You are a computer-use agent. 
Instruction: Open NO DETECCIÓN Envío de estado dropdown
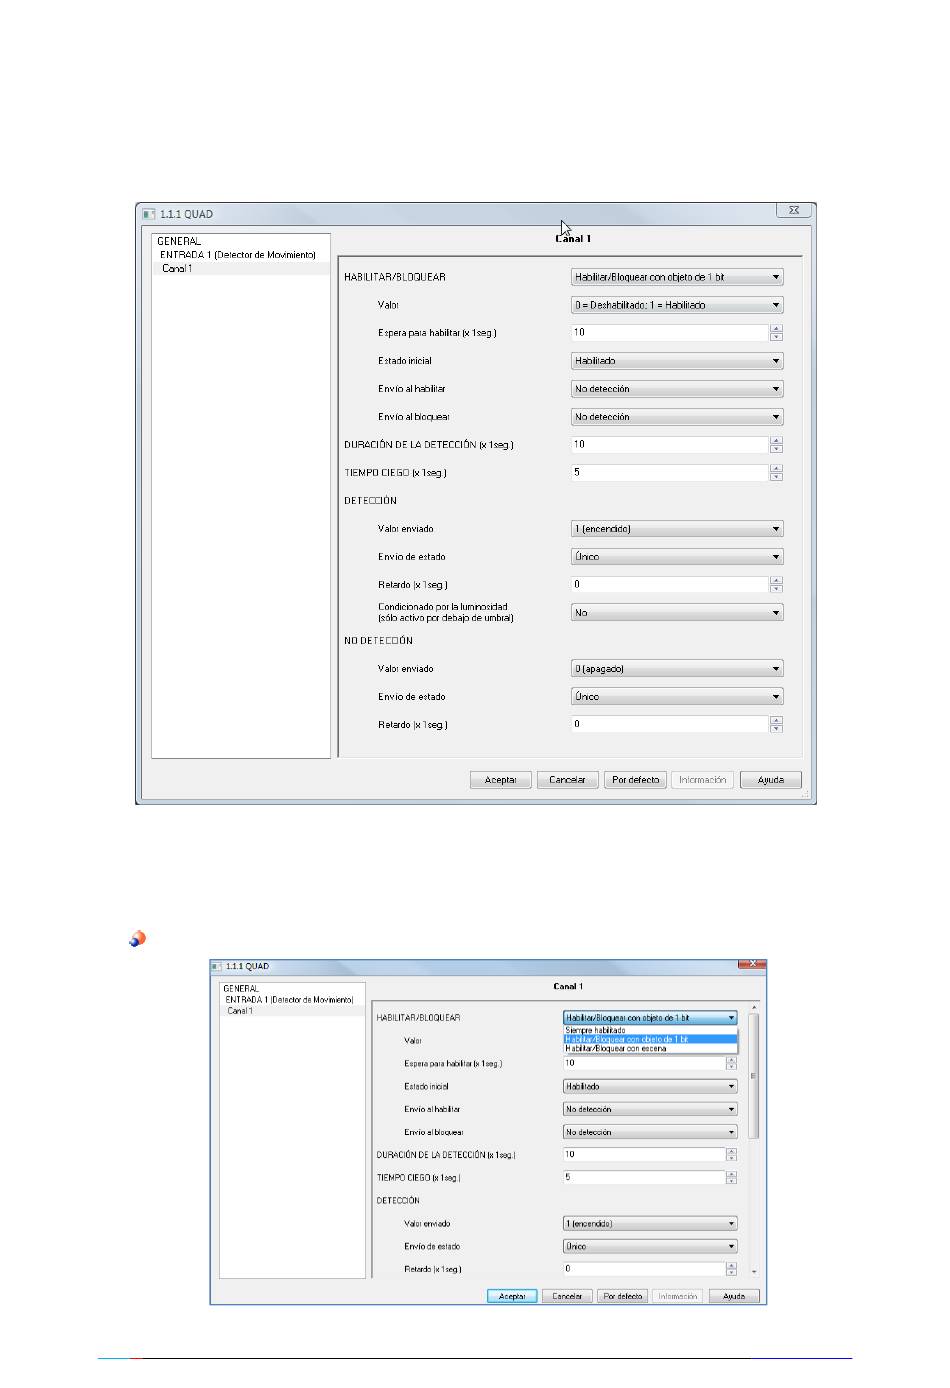click(x=677, y=697)
